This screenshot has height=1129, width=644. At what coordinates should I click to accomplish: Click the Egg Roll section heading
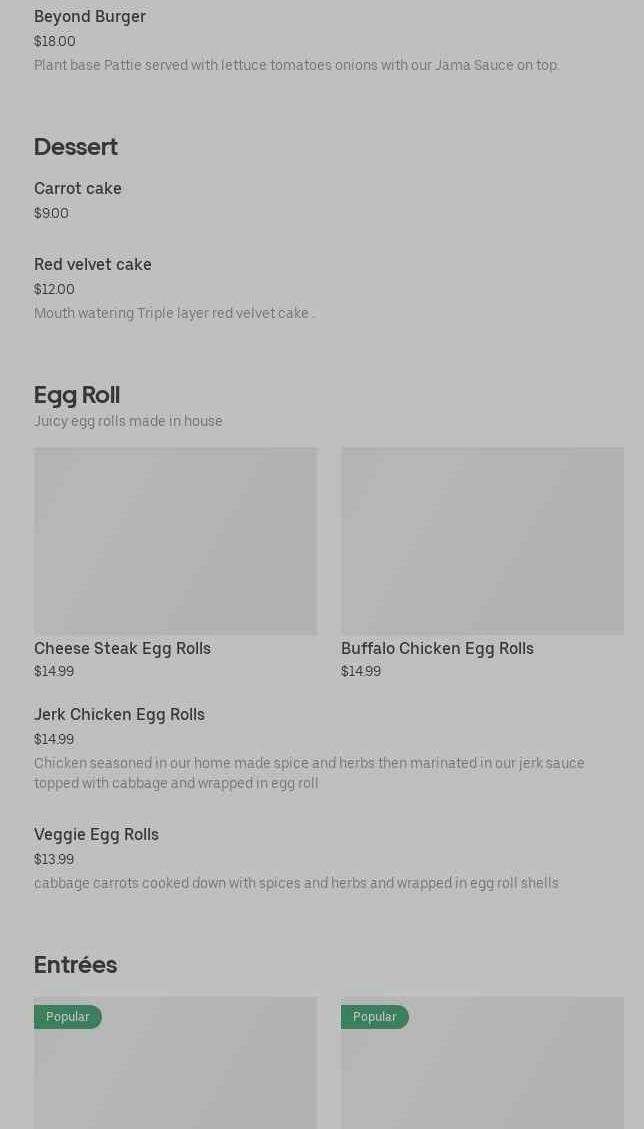pos(77,395)
